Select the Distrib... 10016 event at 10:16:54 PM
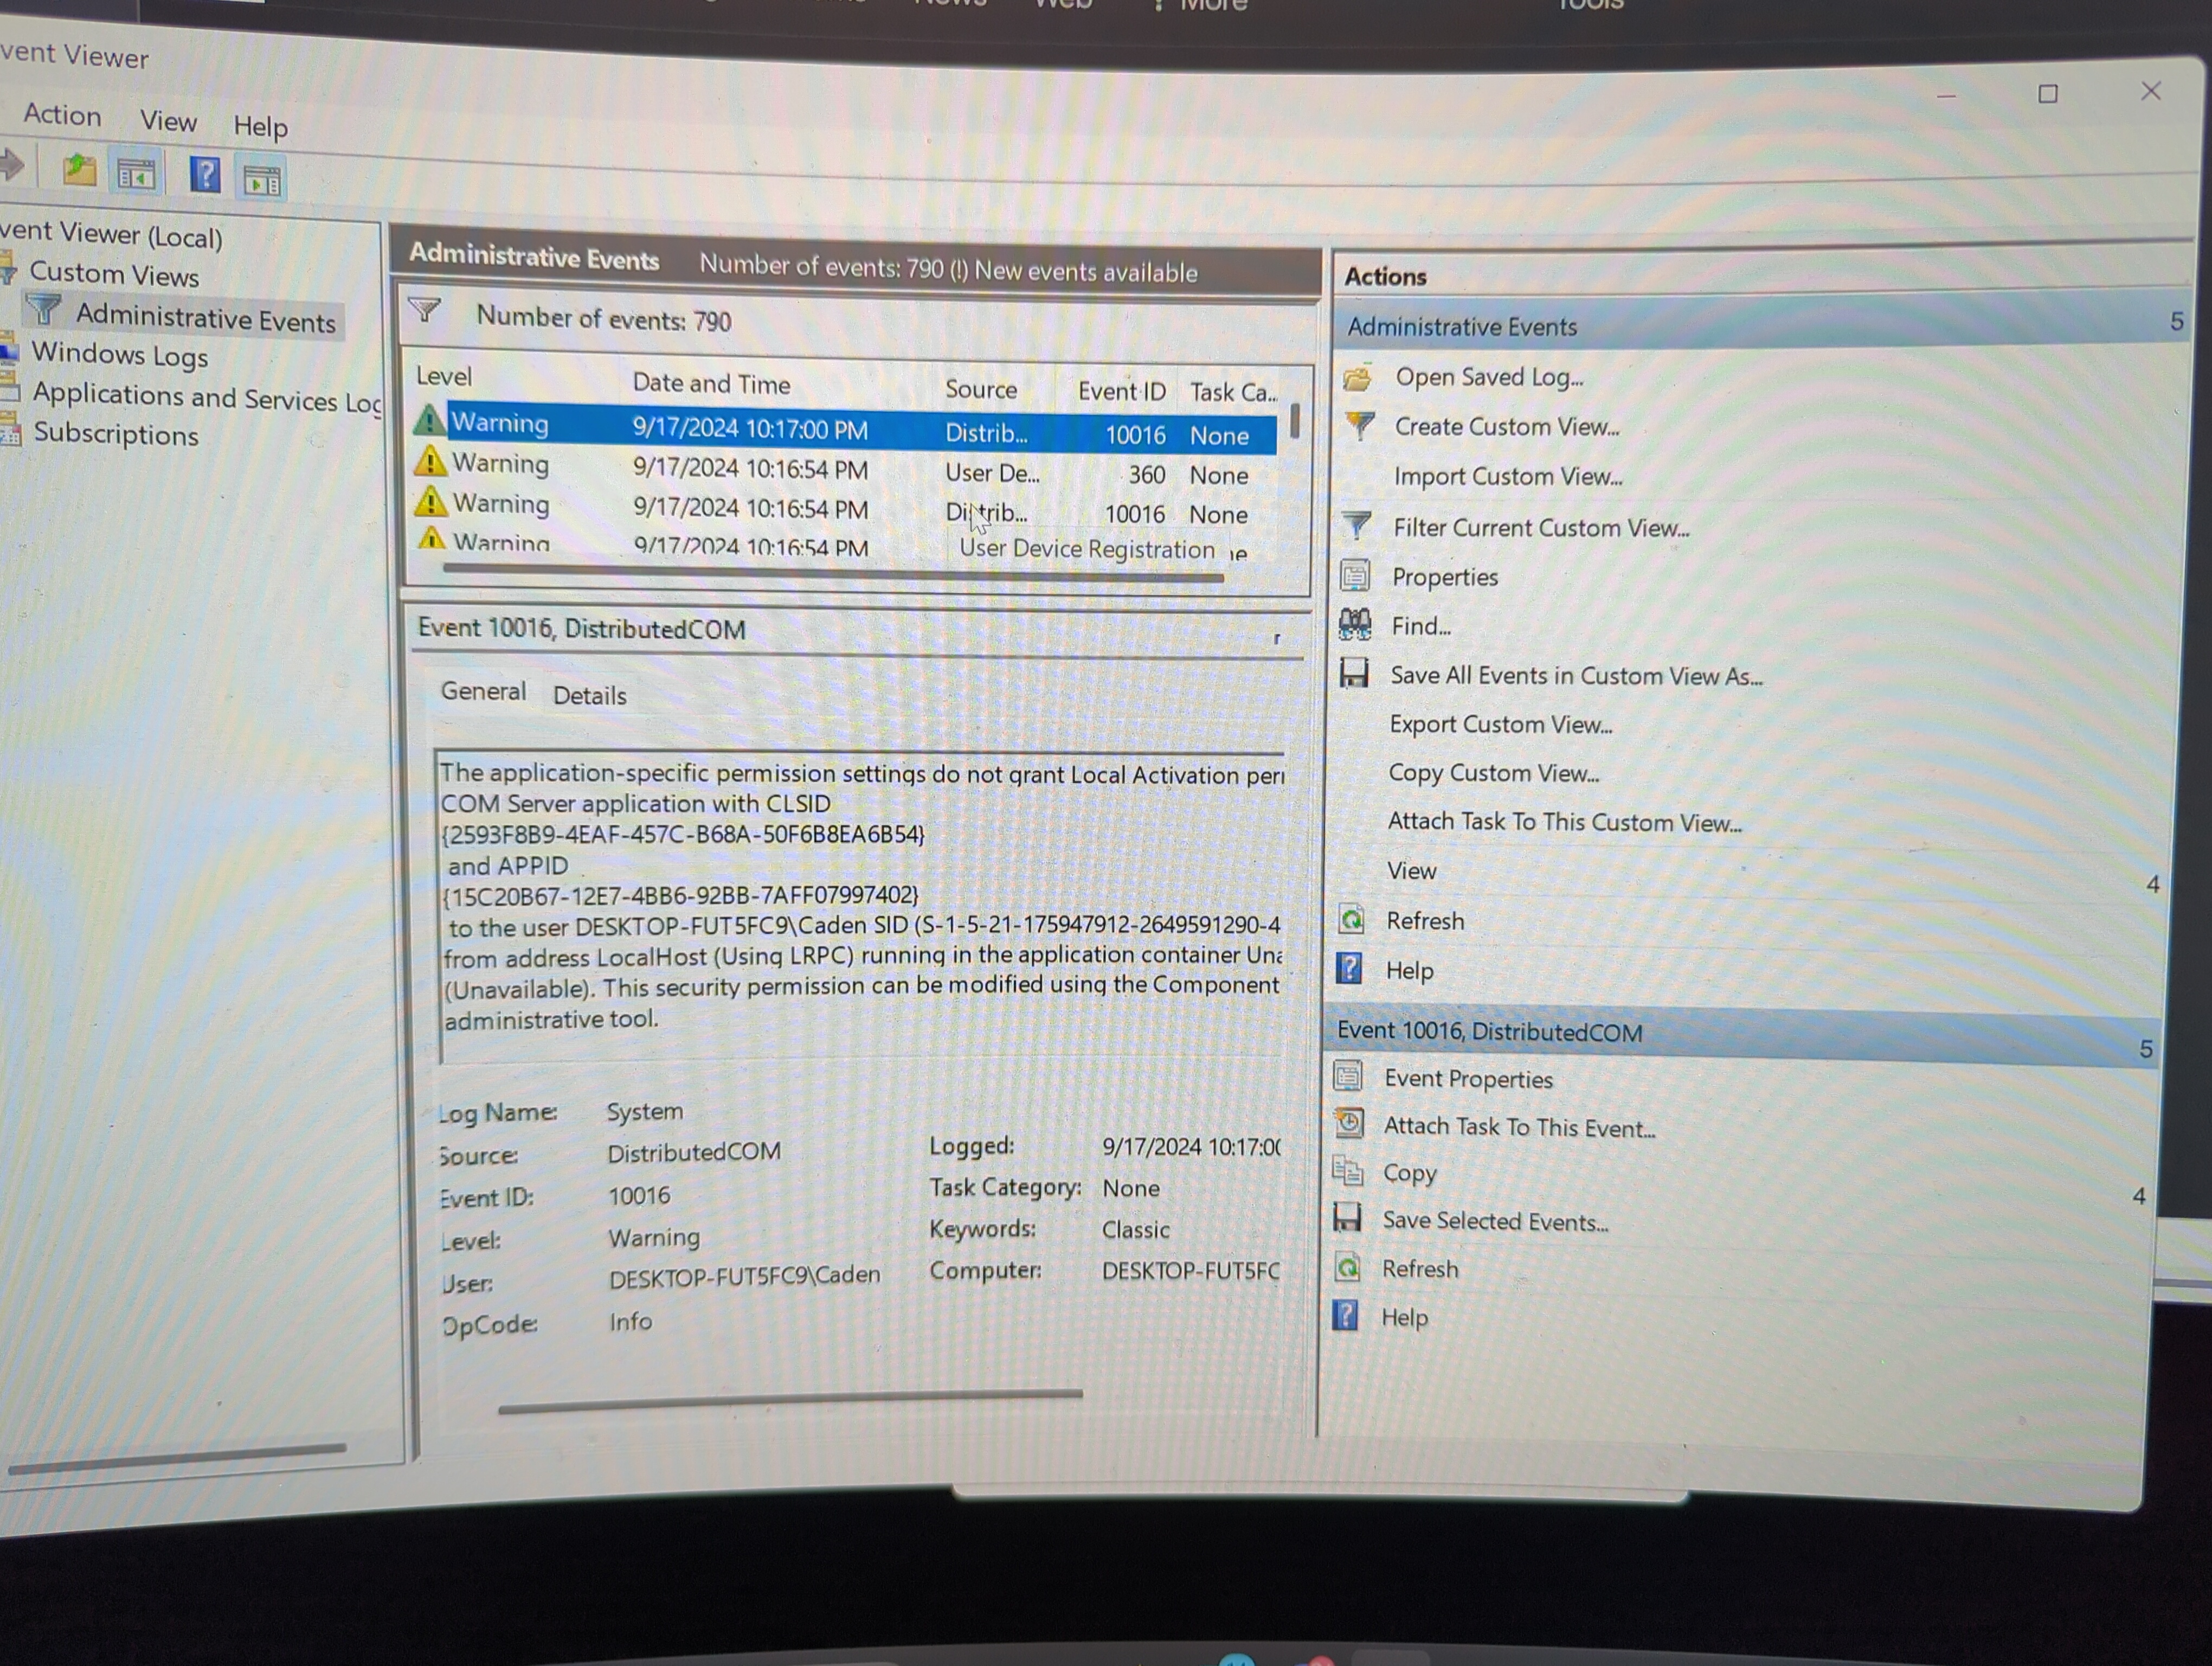2212x1666 pixels. click(846, 508)
